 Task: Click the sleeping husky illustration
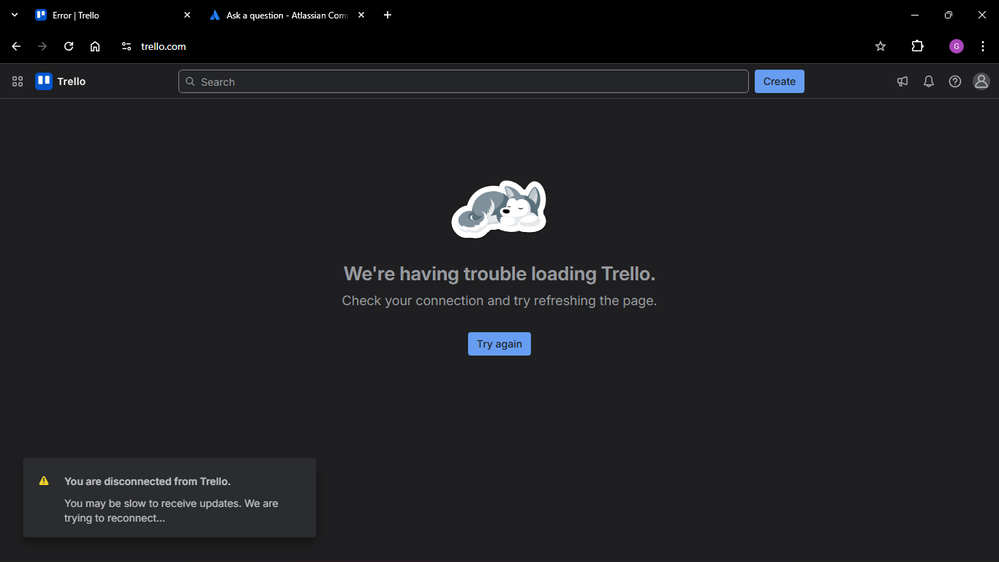tap(499, 209)
